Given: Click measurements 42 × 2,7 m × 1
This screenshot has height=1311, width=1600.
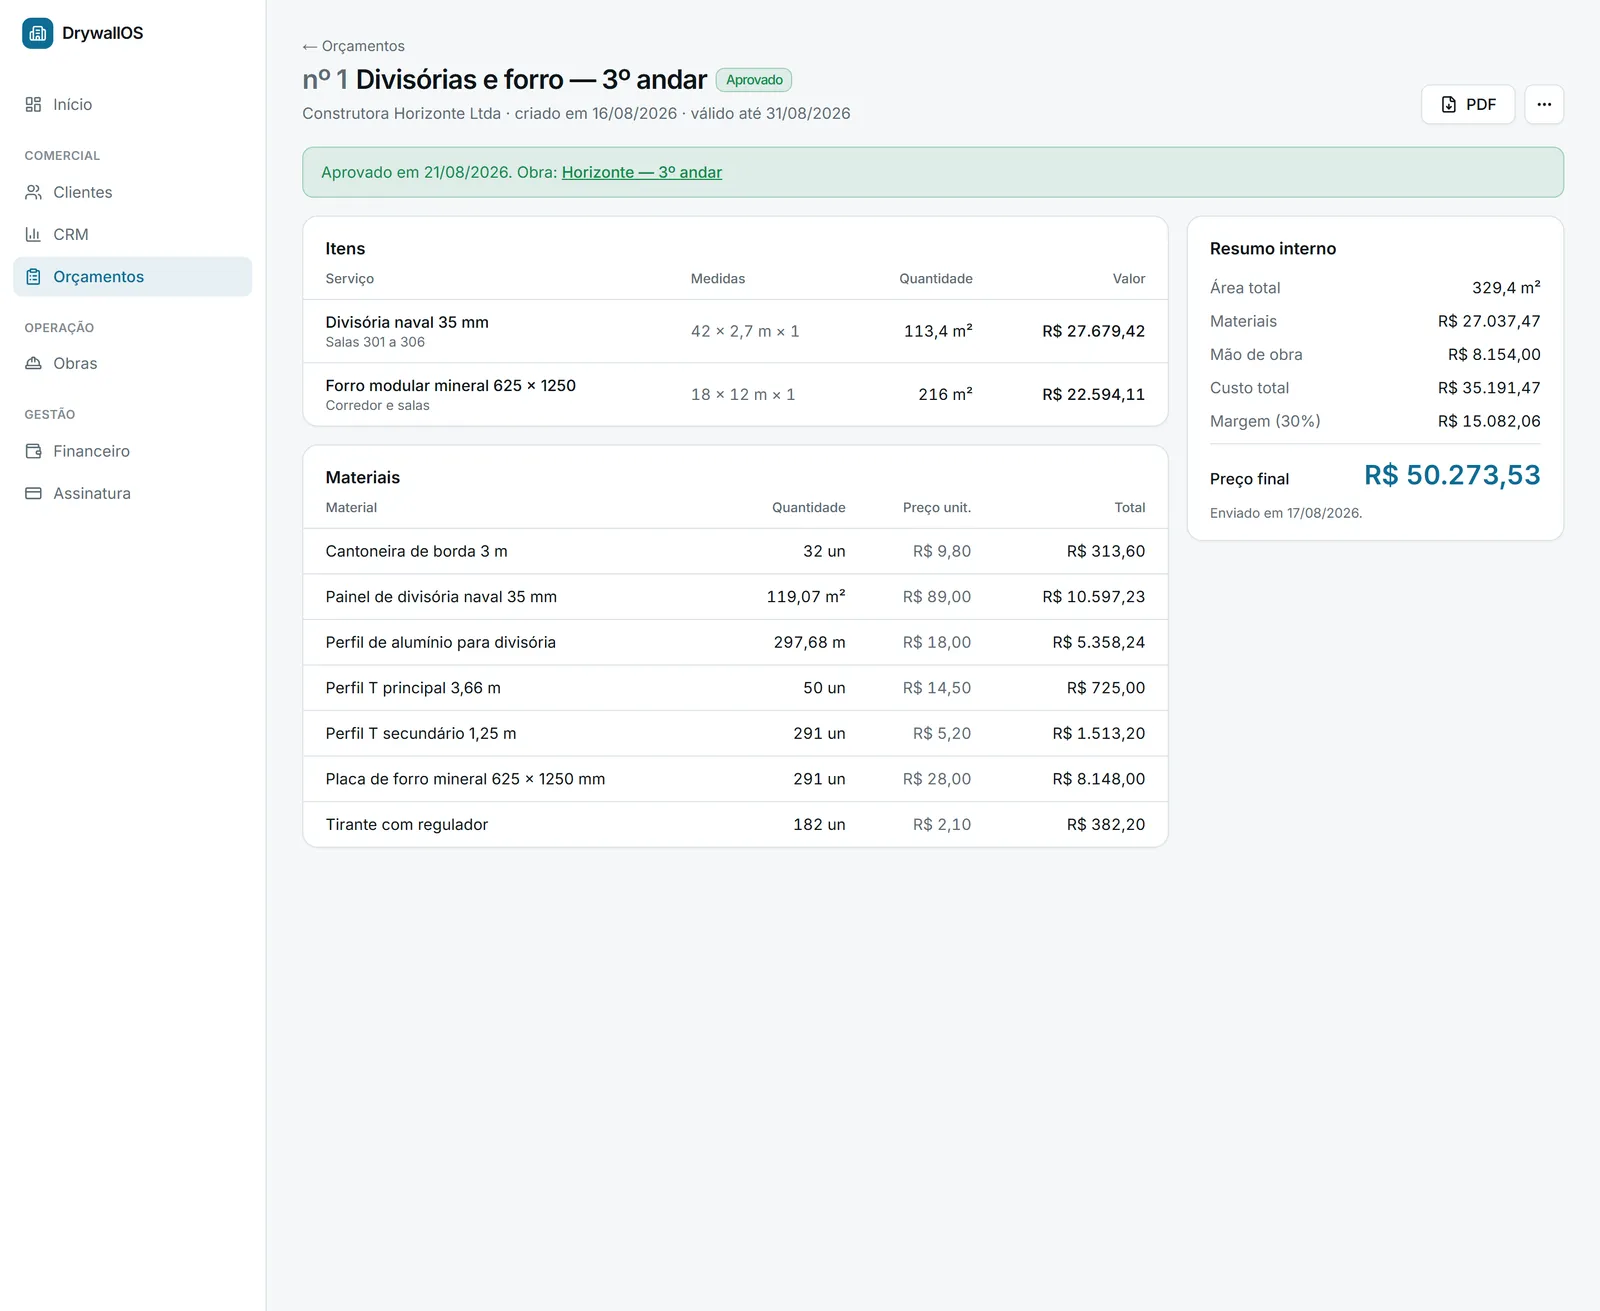Looking at the screenshot, I should (745, 331).
